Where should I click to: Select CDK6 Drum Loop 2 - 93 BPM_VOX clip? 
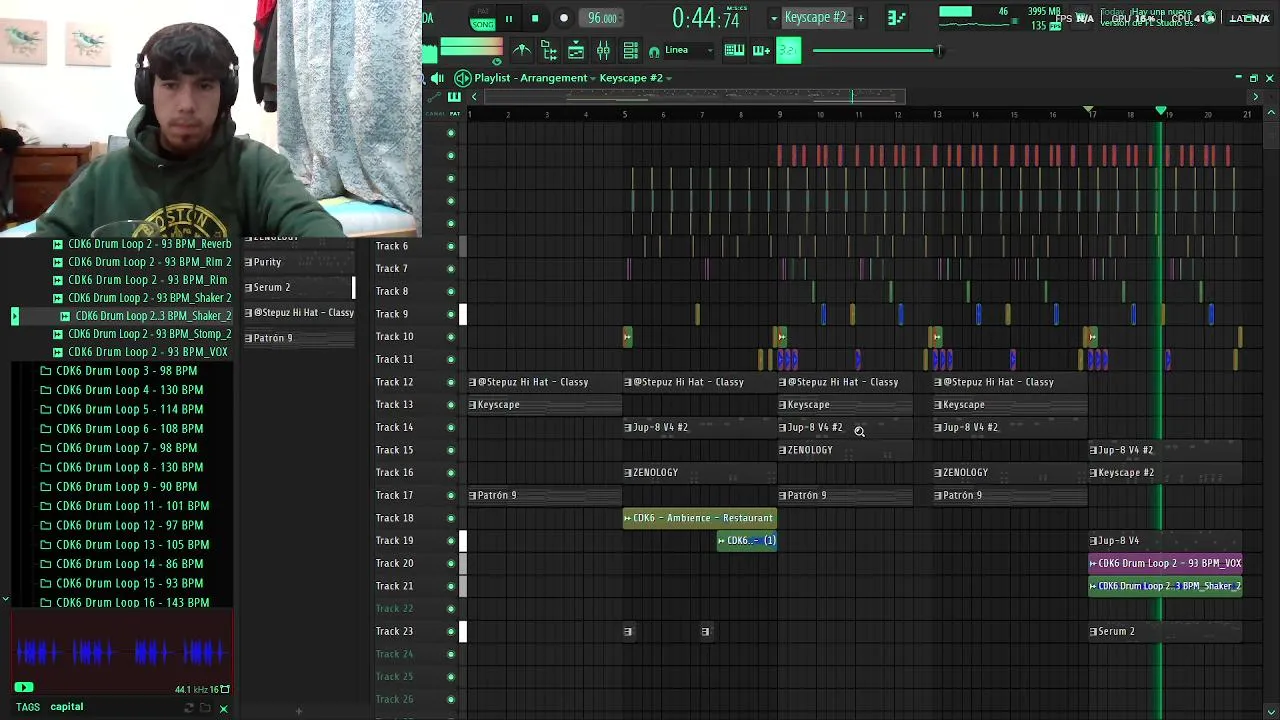tap(1165, 563)
